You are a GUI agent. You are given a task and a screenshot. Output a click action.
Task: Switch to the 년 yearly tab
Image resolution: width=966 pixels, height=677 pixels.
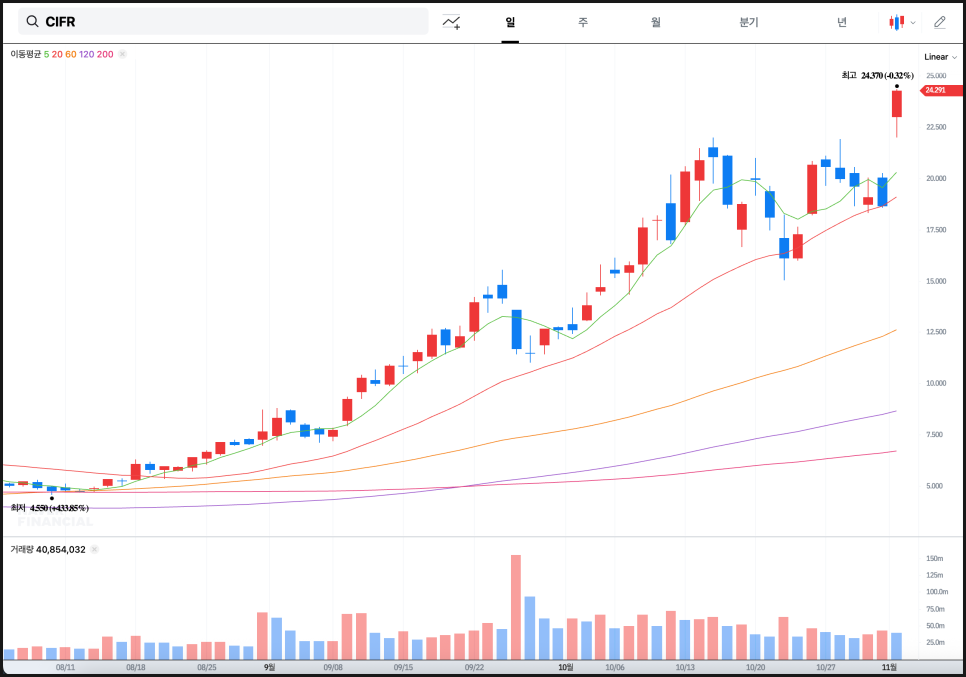point(842,21)
